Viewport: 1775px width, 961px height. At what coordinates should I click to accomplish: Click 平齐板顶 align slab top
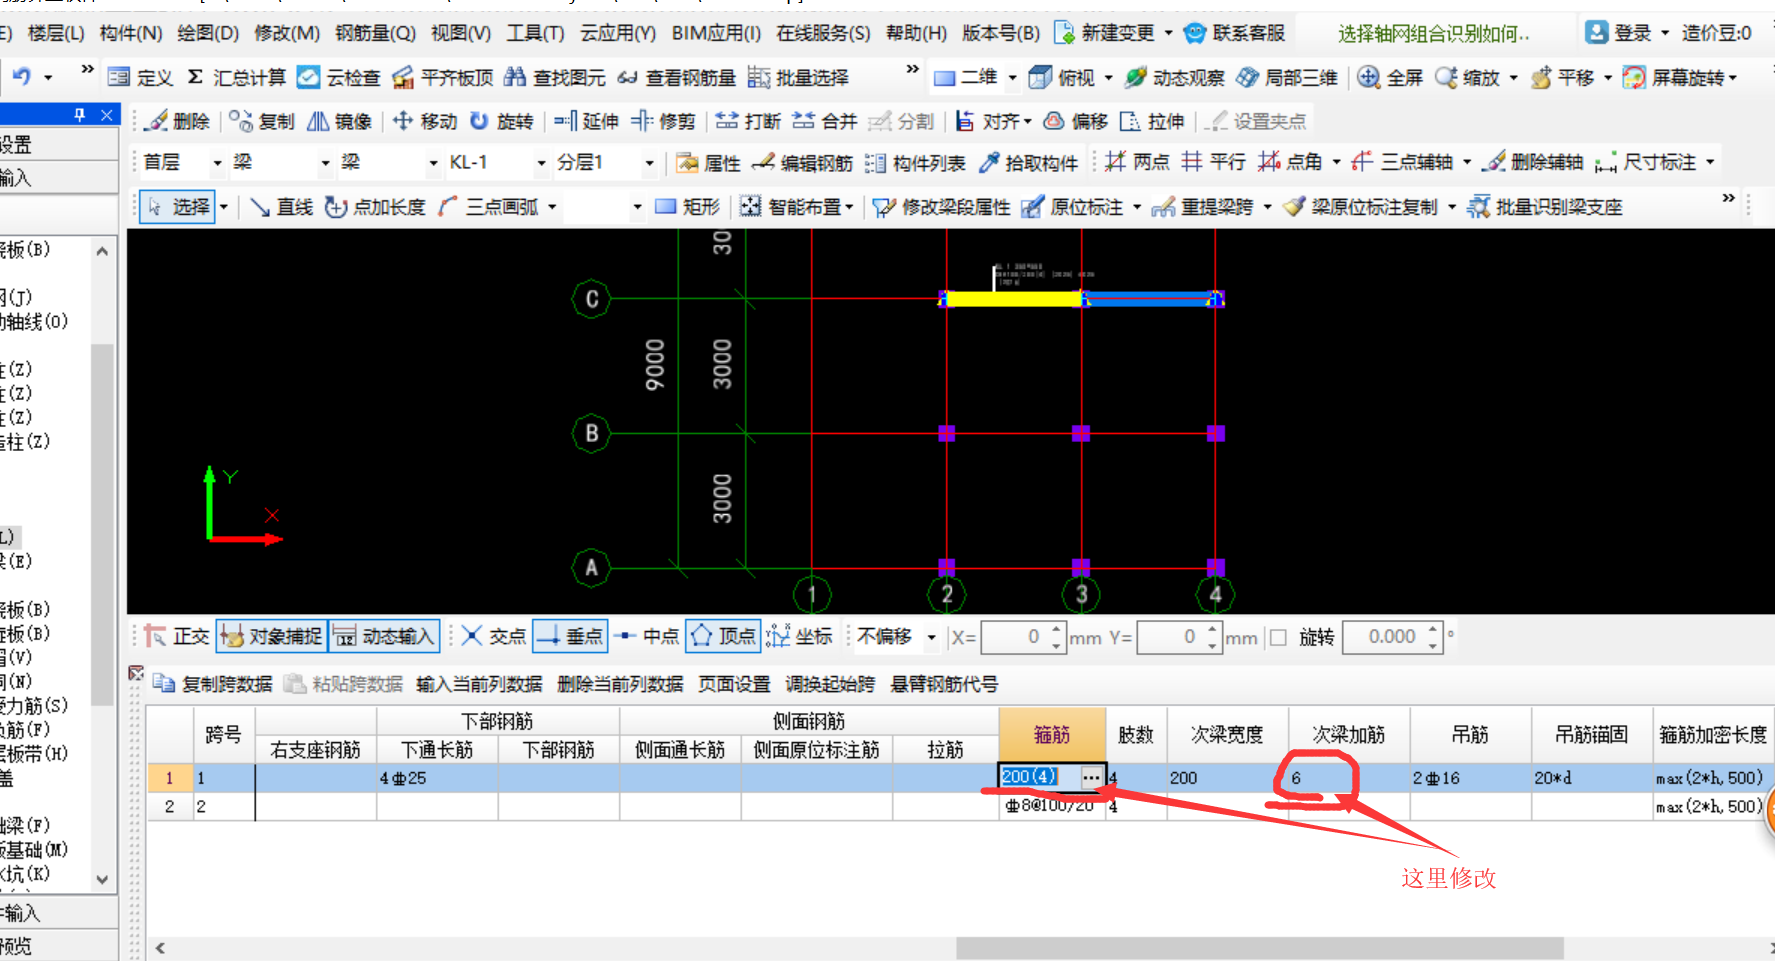pos(443,77)
